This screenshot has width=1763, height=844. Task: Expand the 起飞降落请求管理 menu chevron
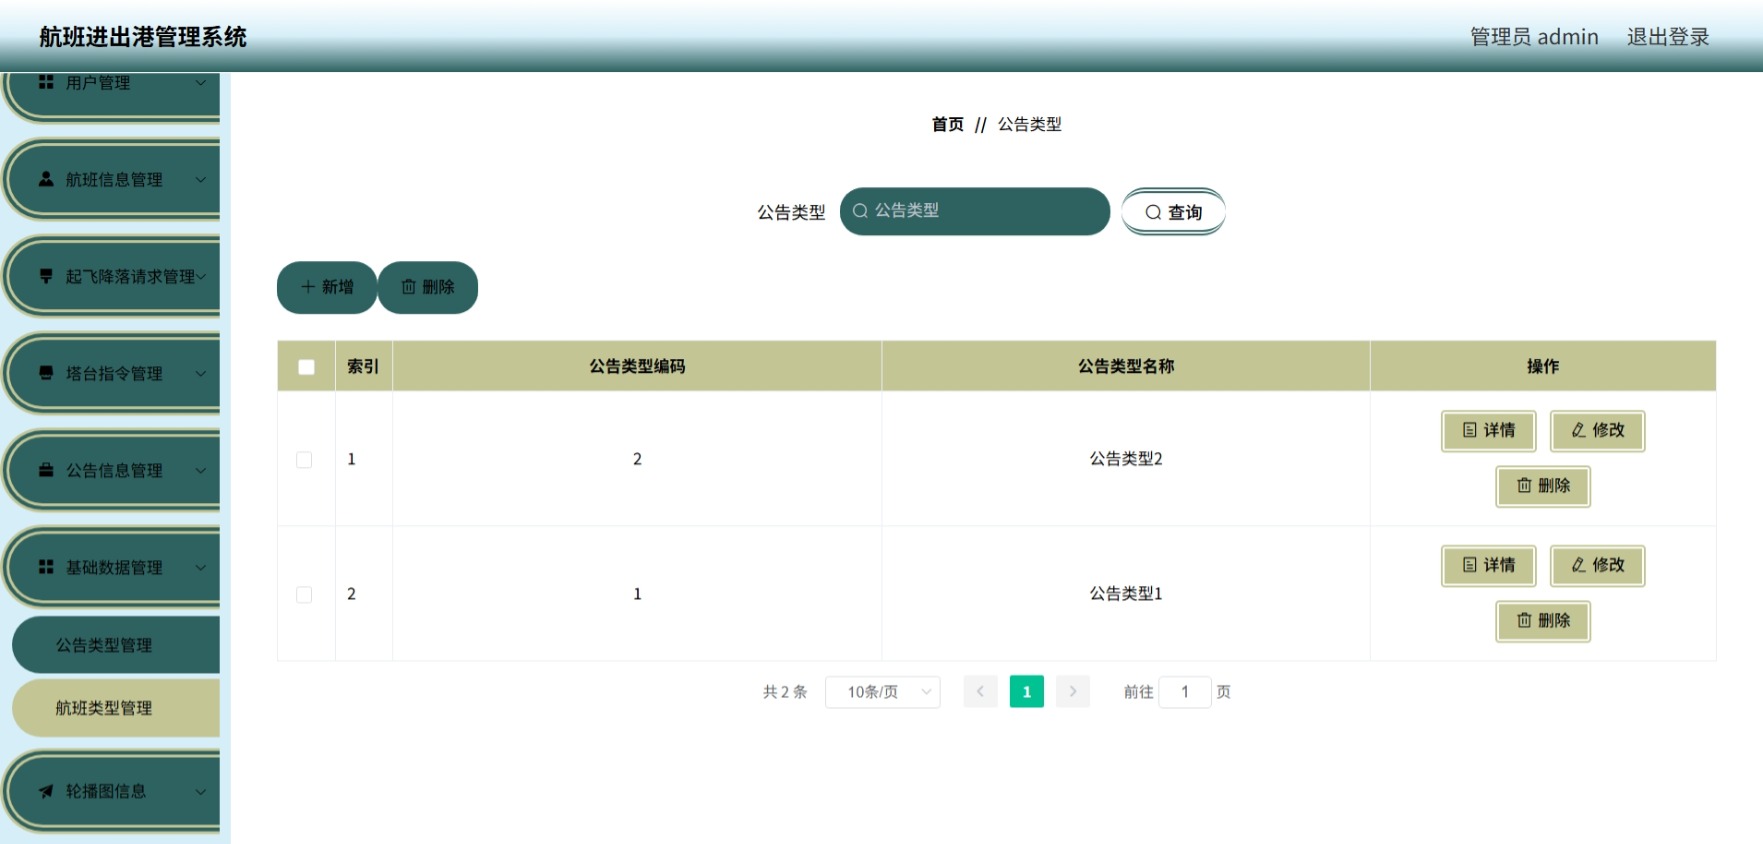(201, 277)
